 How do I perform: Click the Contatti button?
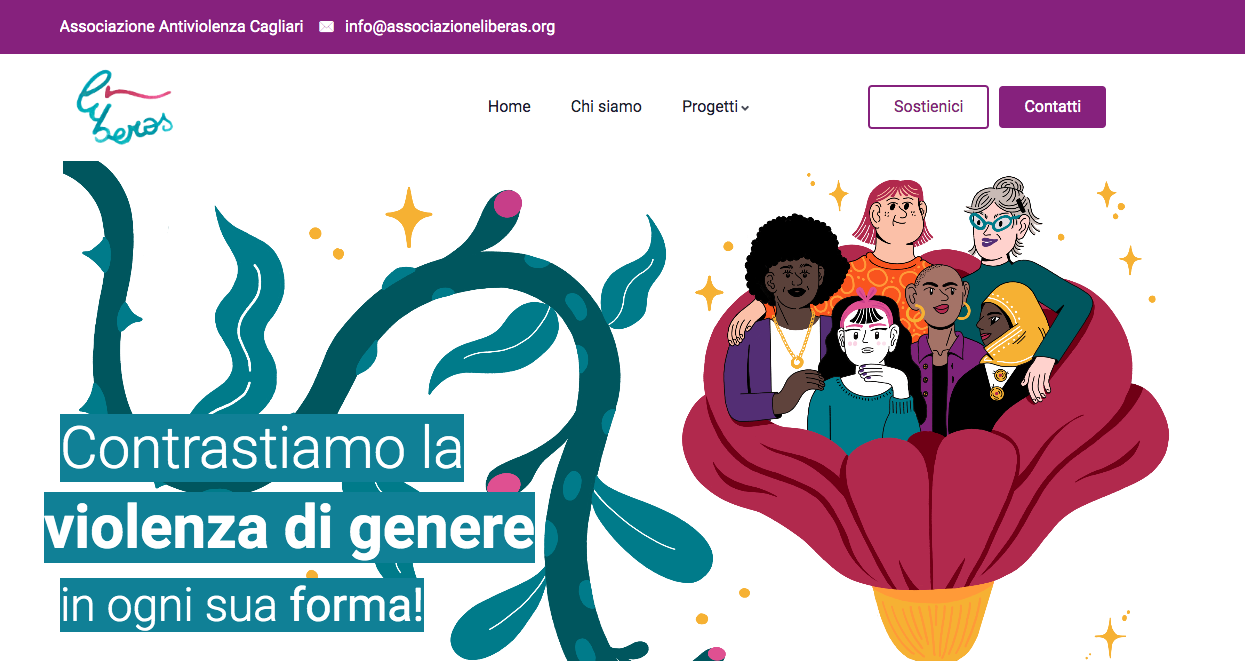pos(1052,107)
